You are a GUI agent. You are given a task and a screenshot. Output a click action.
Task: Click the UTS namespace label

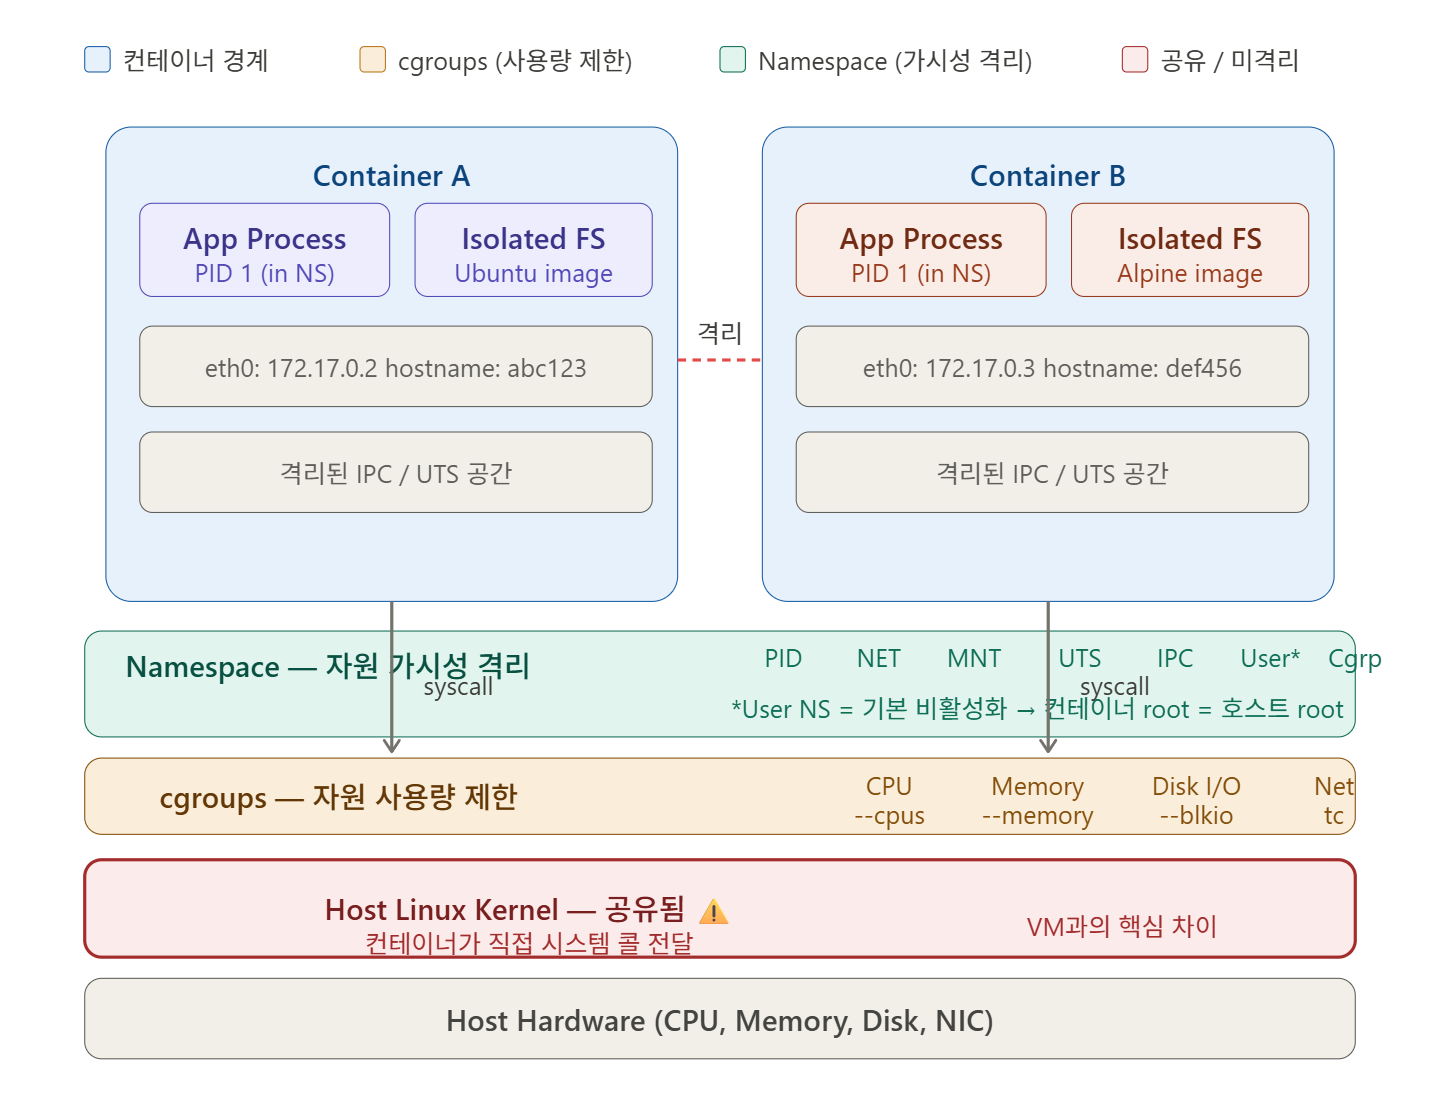[x=1080, y=659]
